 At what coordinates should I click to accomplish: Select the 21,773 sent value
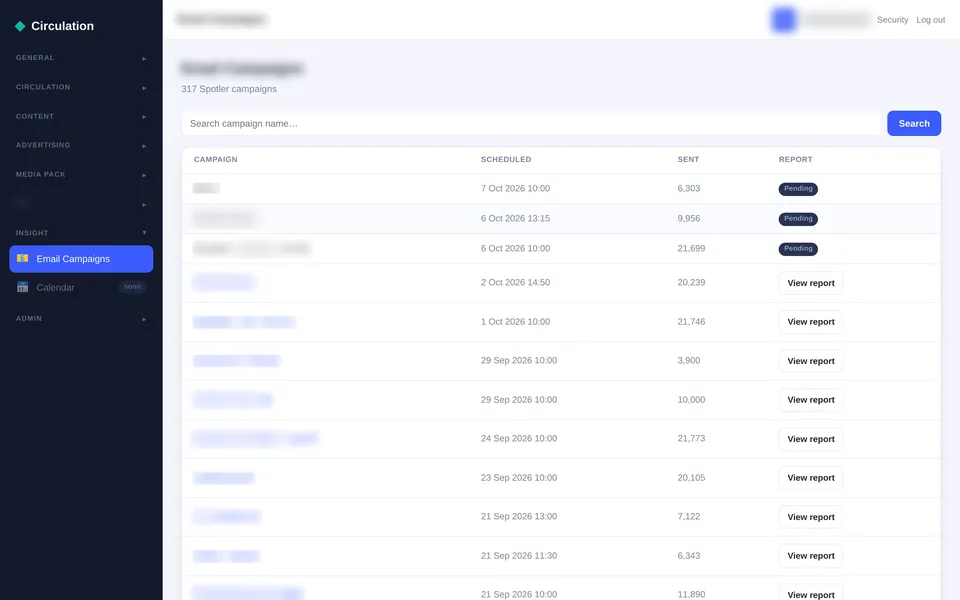click(691, 438)
